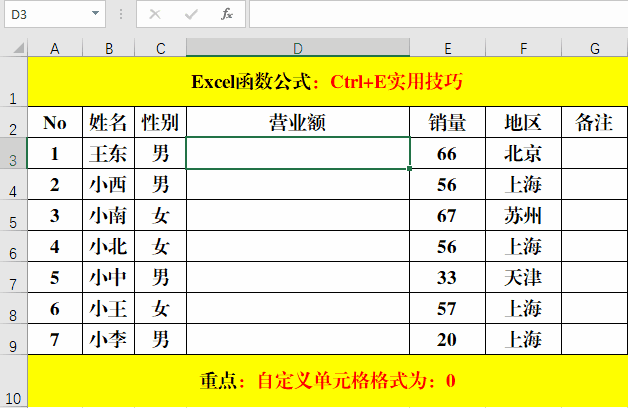Viewport: 628px width, 408px height.
Task: Click into the formula bar input
Action: point(439,14)
